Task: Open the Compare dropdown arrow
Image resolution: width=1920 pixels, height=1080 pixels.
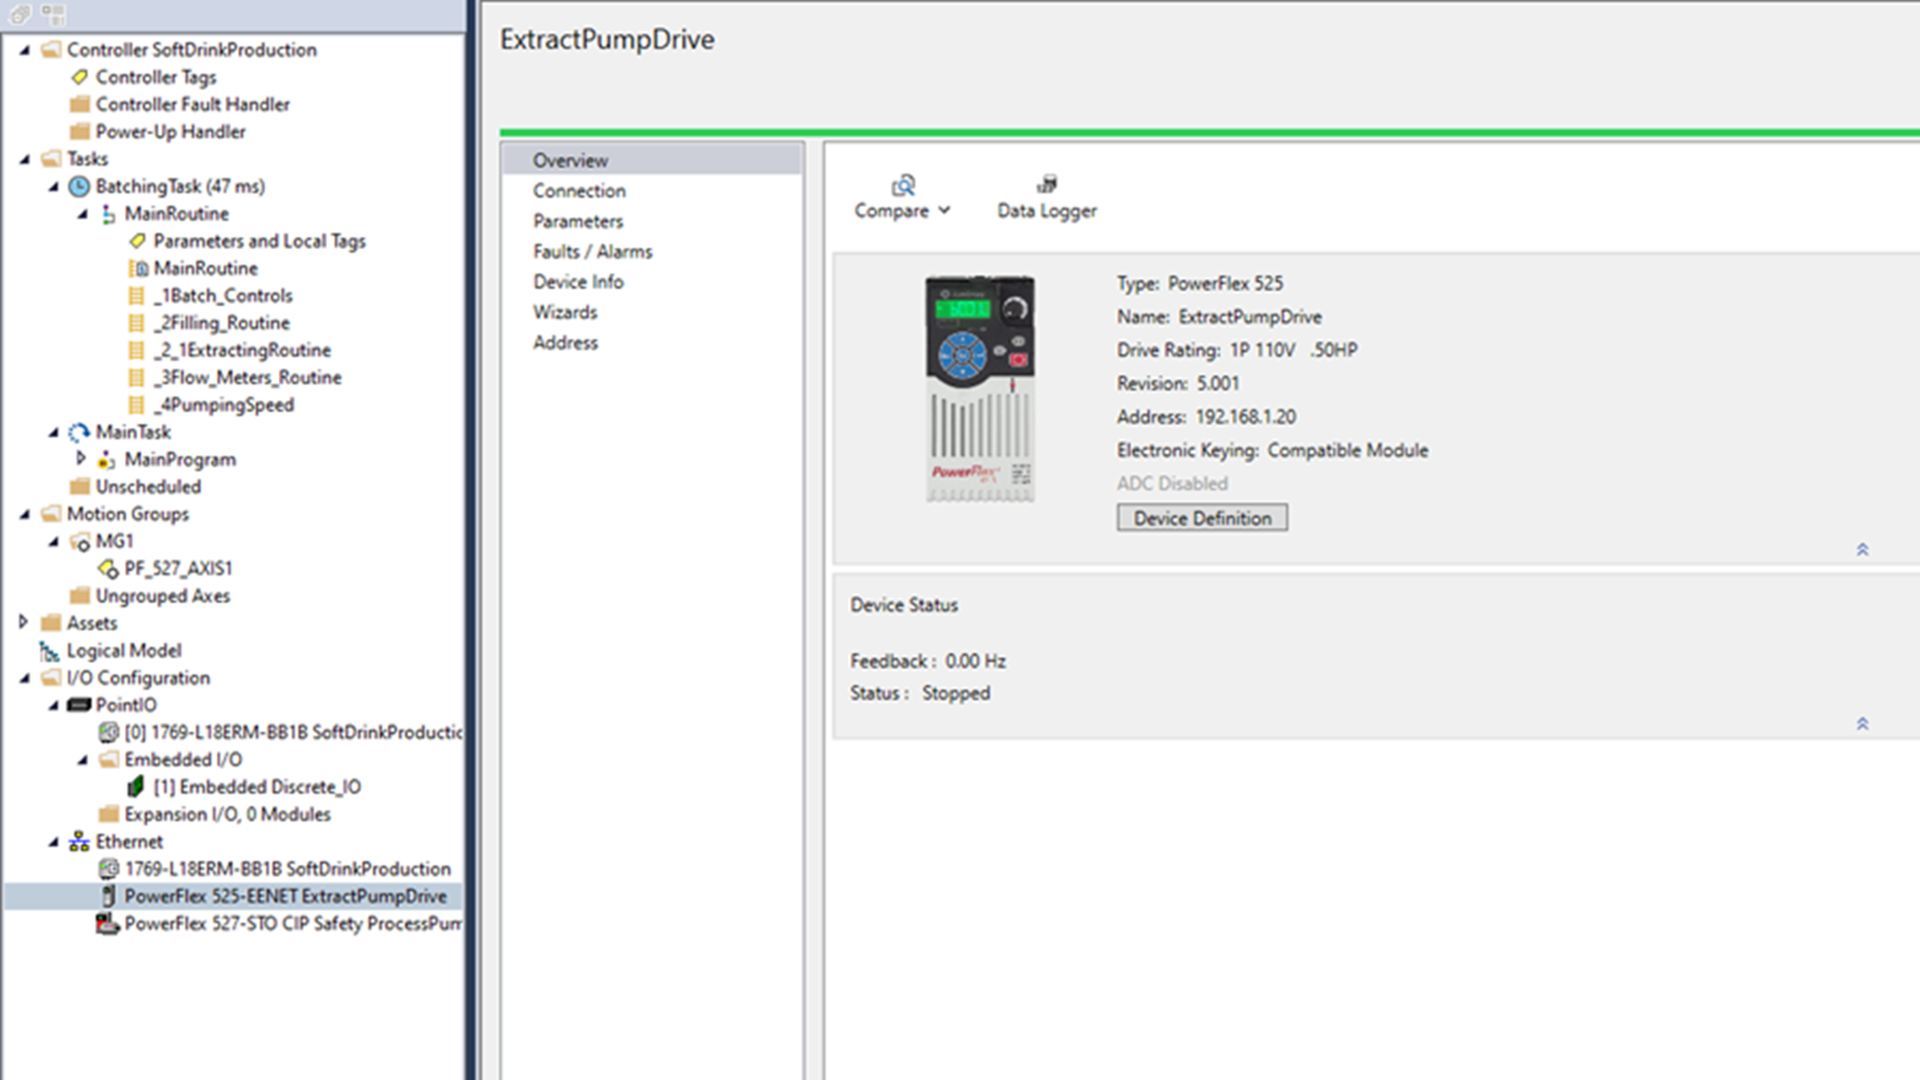Action: pos(944,211)
